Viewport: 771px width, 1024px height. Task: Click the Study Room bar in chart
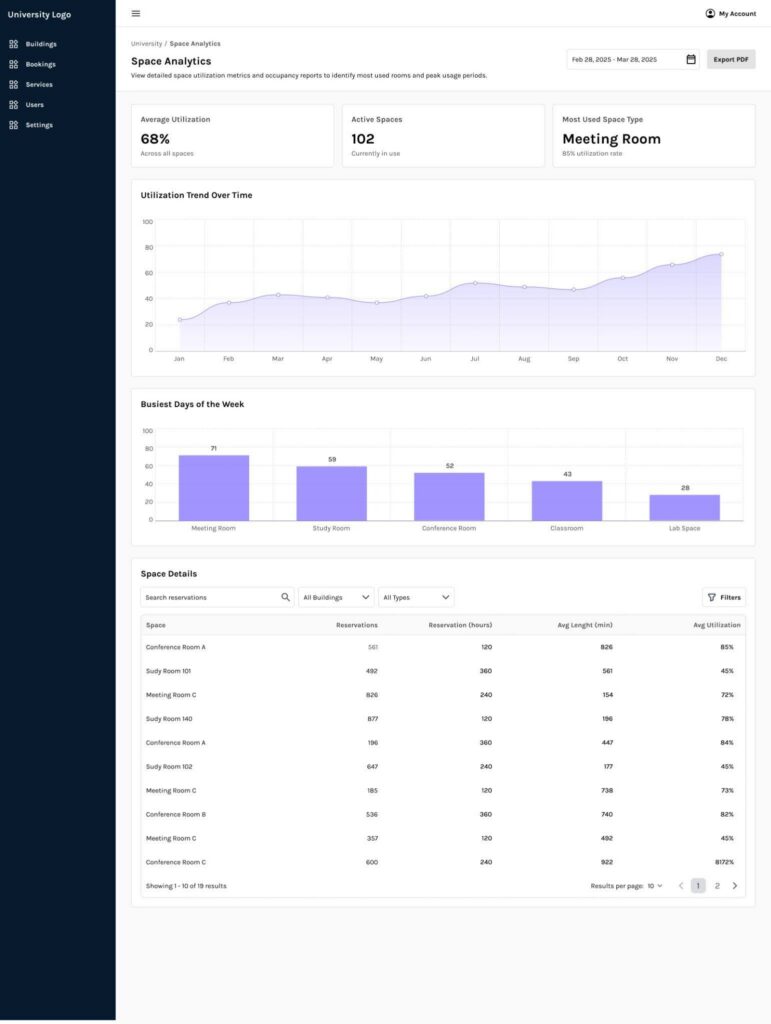pyautogui.click(x=332, y=493)
